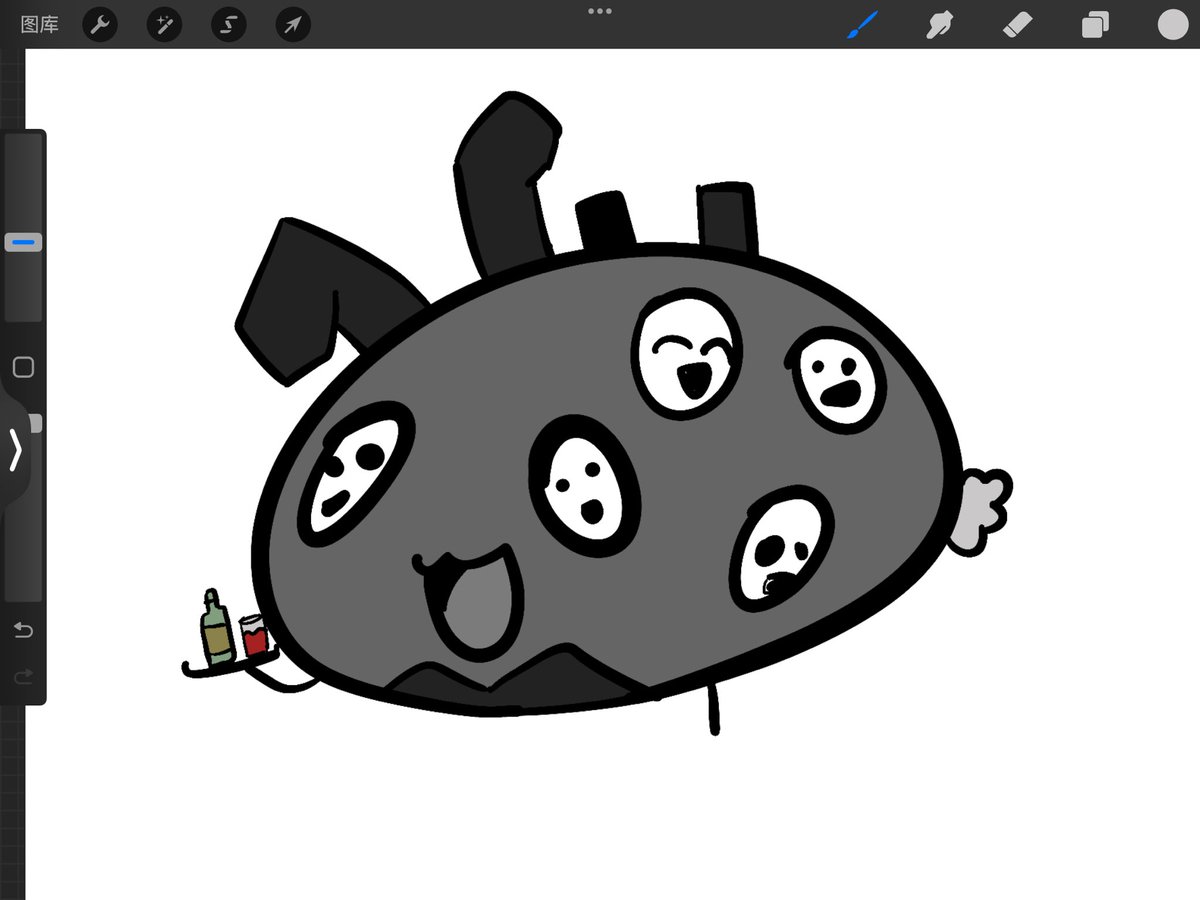Click the blue brush size slider handle
Screen dimensions: 1200x900
[23, 242]
